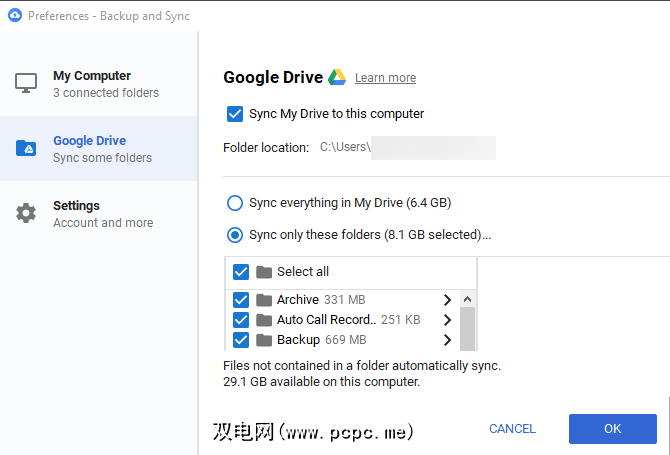
Task: Click the Archive folder name
Action: [298, 300]
